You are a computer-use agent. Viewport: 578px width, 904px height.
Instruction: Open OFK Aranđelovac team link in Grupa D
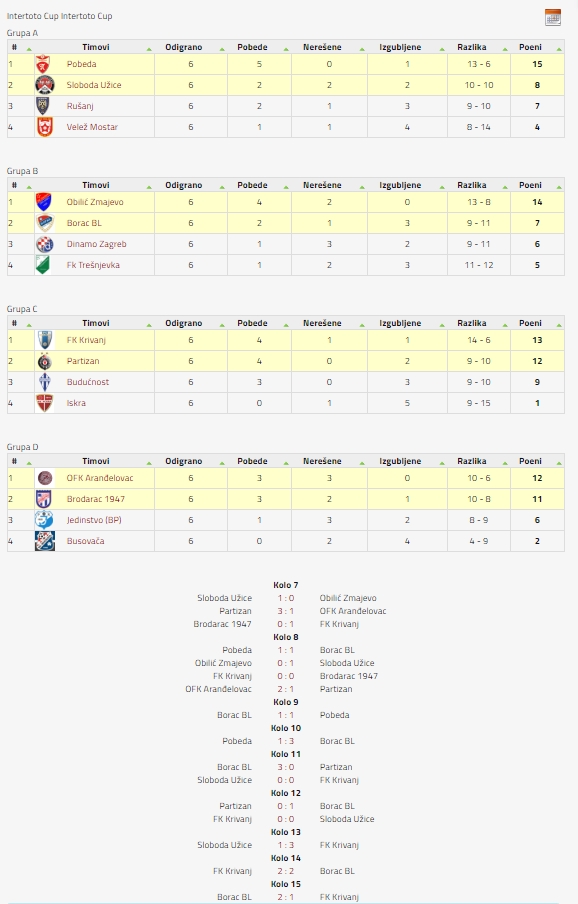pyautogui.click(x=100, y=478)
